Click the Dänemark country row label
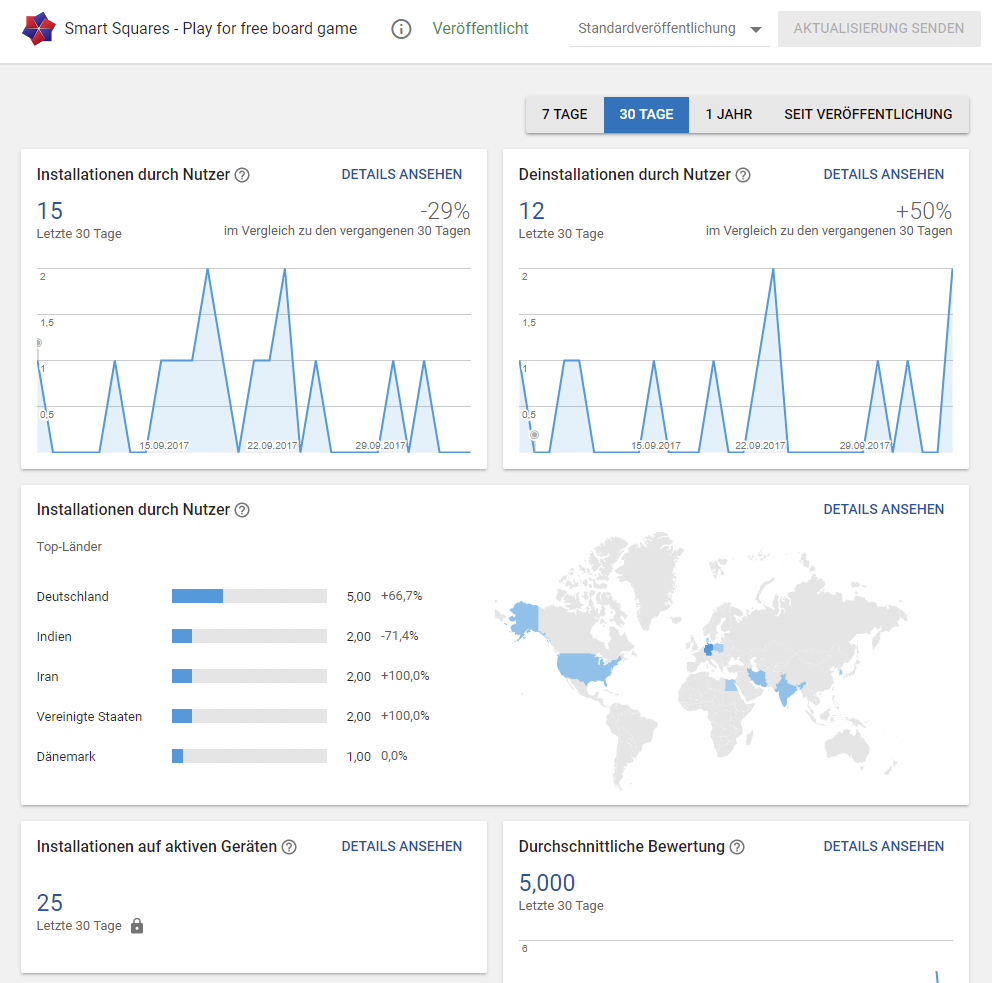Screen dimensions: 992x983 tap(66, 757)
